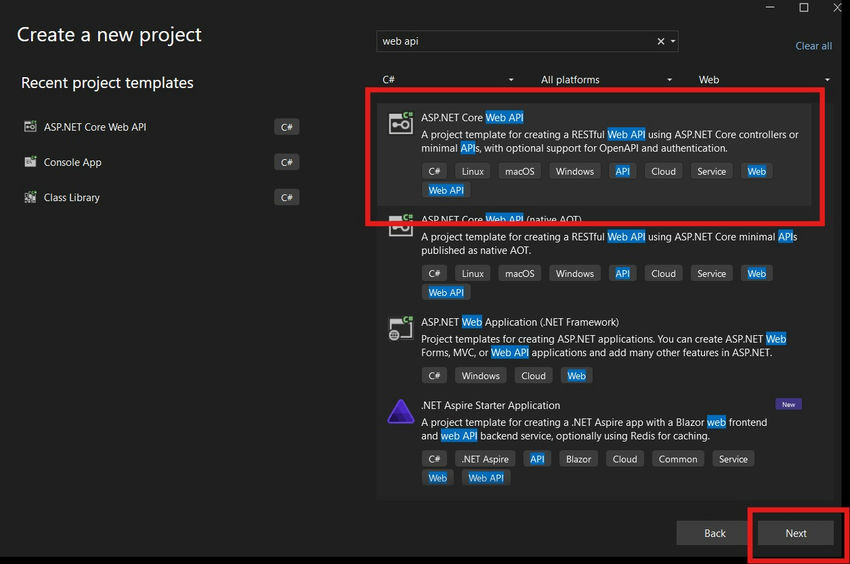Click the Web API native AOT template icon
850x564 pixels.
coord(401,226)
